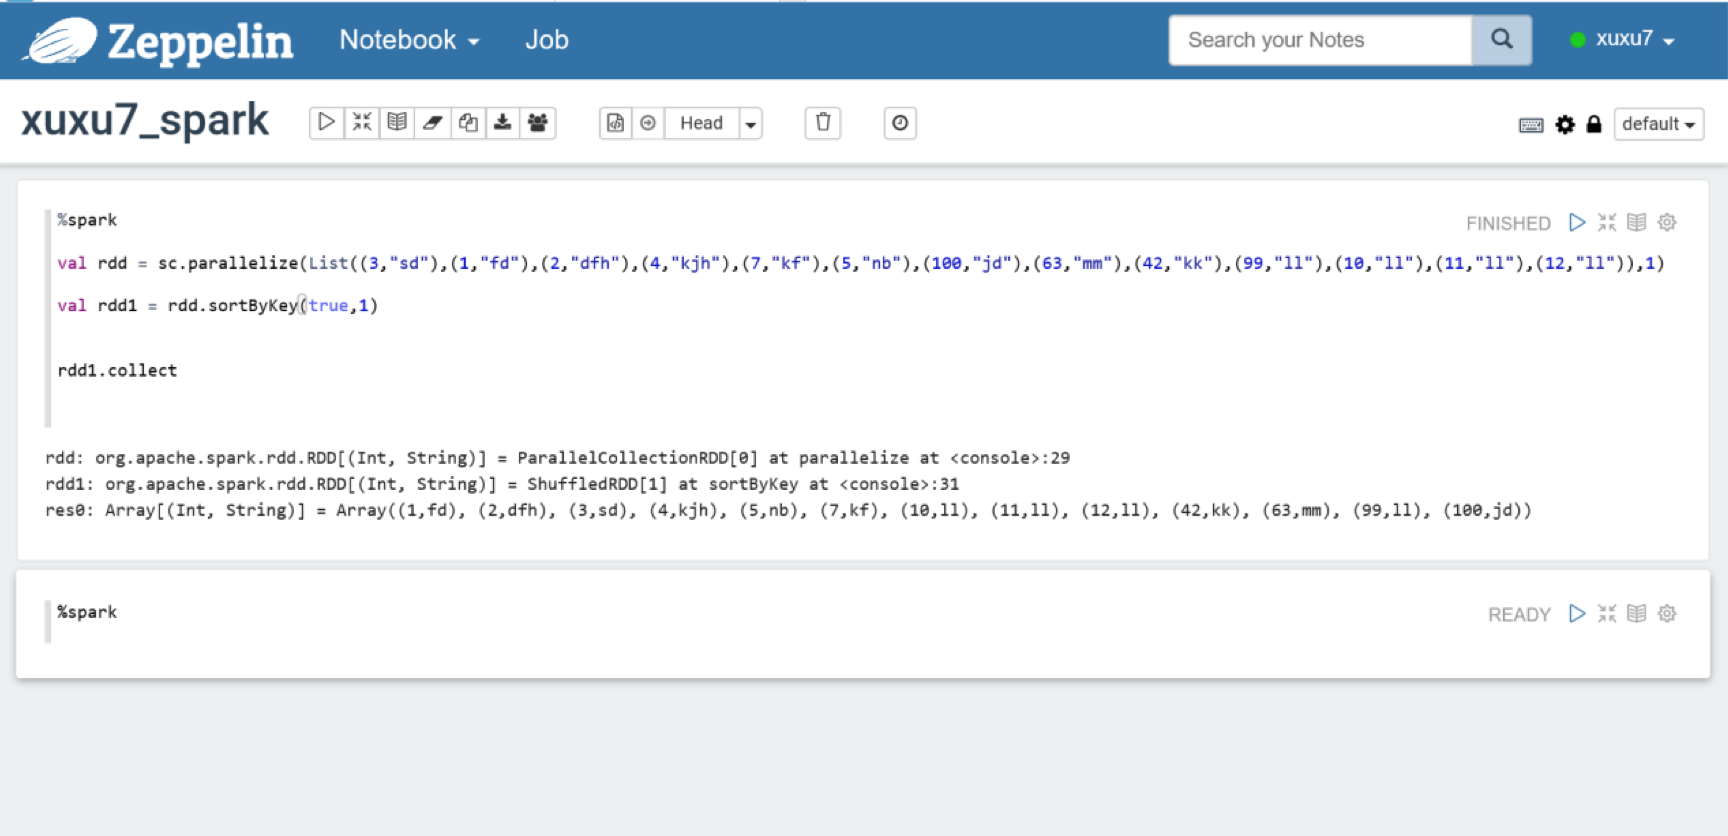Open the cron scheduler clock icon
Viewport: 1728px width, 836px height.
(899, 123)
